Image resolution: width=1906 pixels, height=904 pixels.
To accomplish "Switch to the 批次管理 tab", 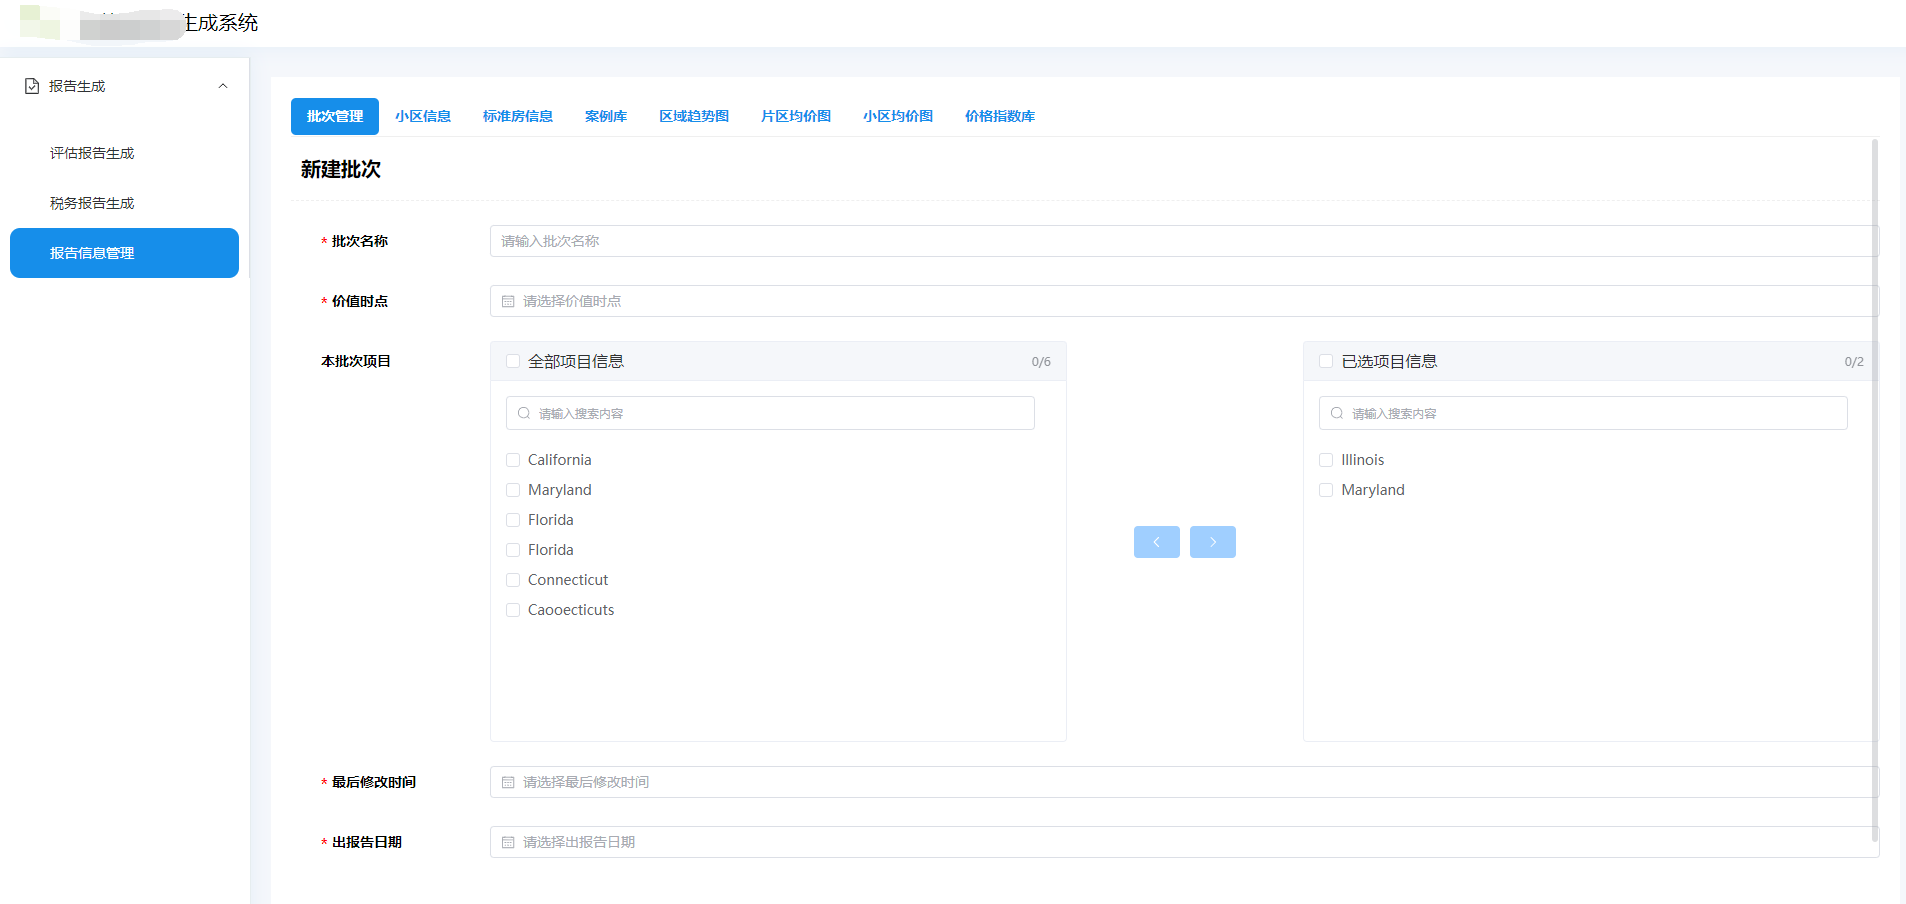I will coord(335,116).
